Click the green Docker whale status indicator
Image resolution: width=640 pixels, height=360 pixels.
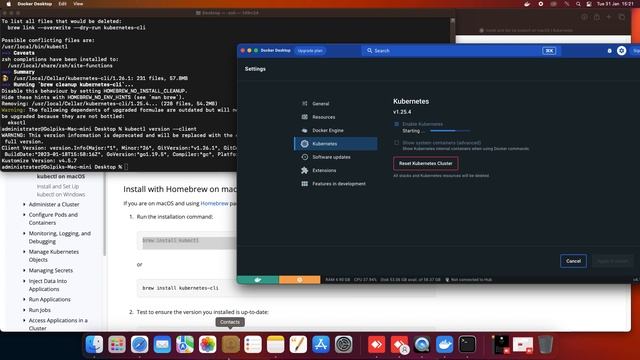(258, 280)
